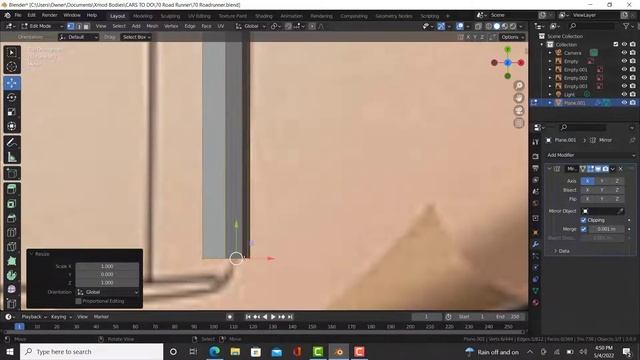Select the Smooth tool
Viewport: 640px width, 360px height.
12,289
